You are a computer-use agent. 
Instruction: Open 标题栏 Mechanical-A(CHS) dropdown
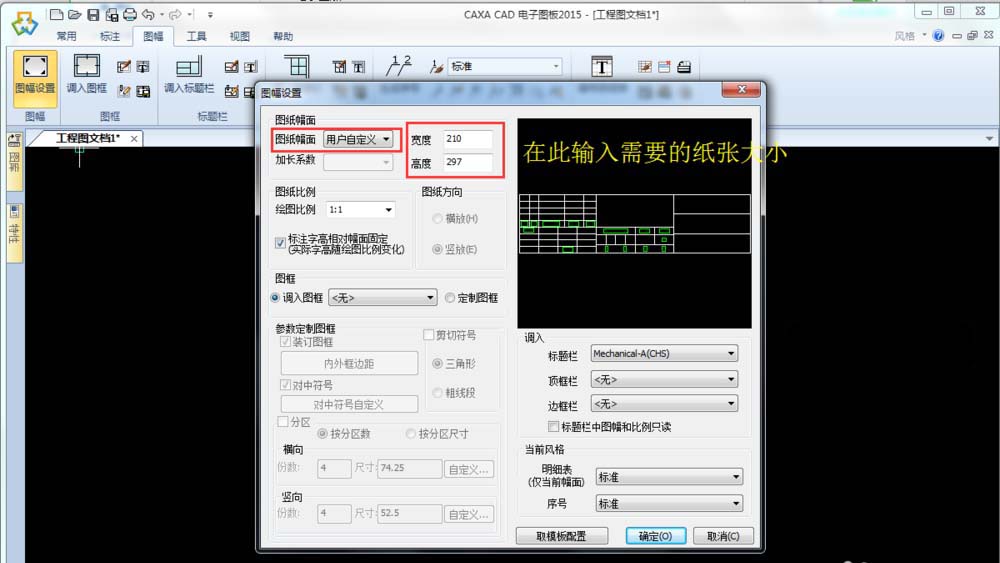point(664,354)
